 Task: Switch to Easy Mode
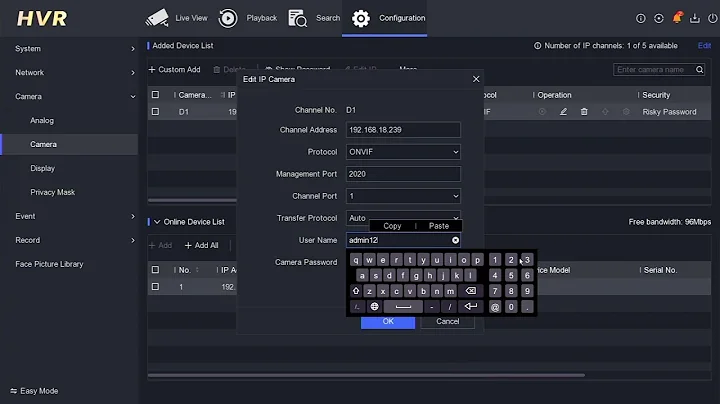[x=34, y=391]
